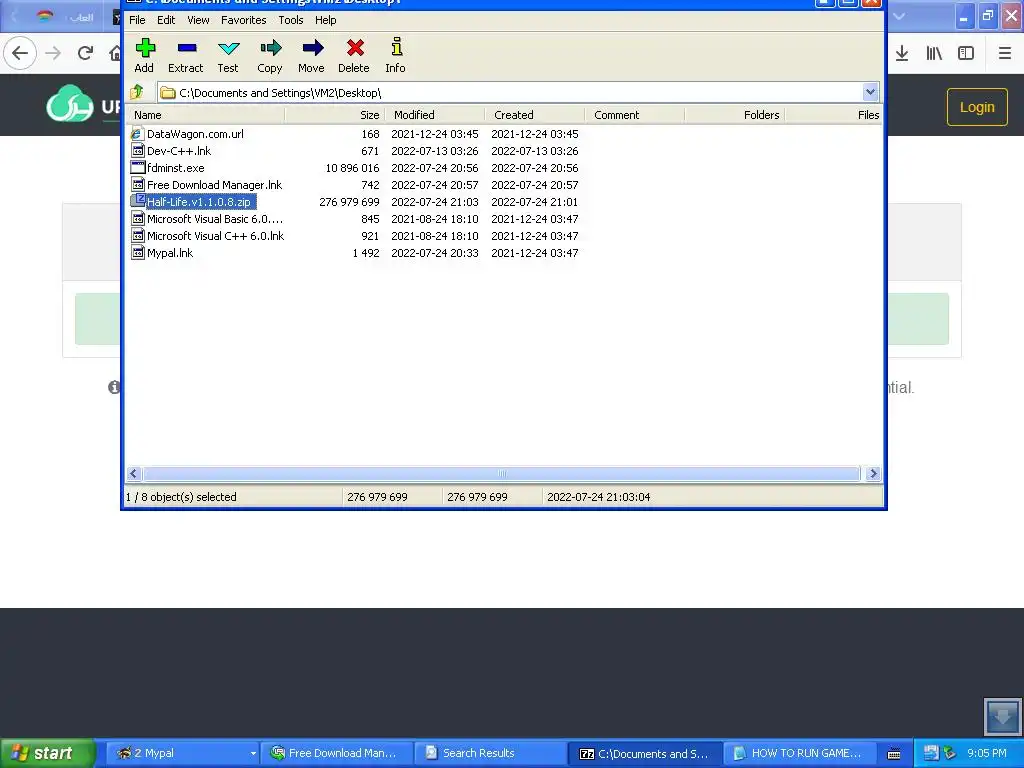Open the Favorites menu
The height and width of the screenshot is (768, 1024).
pyautogui.click(x=244, y=20)
